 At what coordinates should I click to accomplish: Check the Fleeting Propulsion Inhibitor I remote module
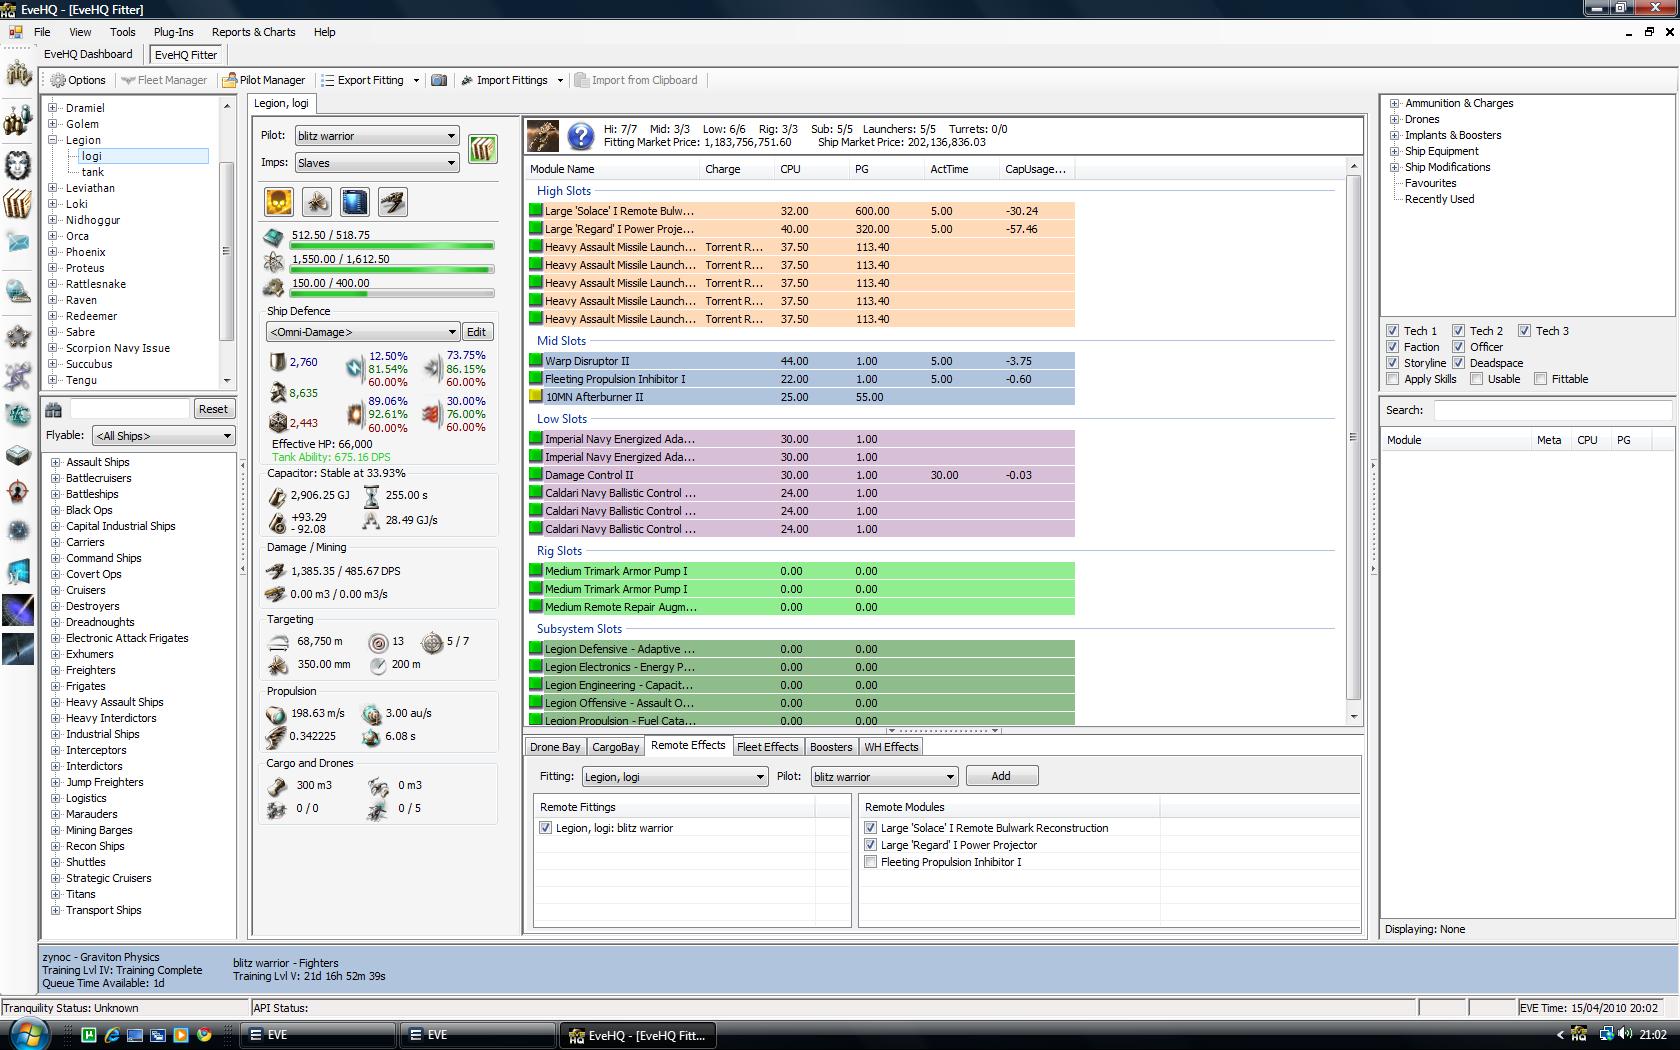[x=871, y=862]
